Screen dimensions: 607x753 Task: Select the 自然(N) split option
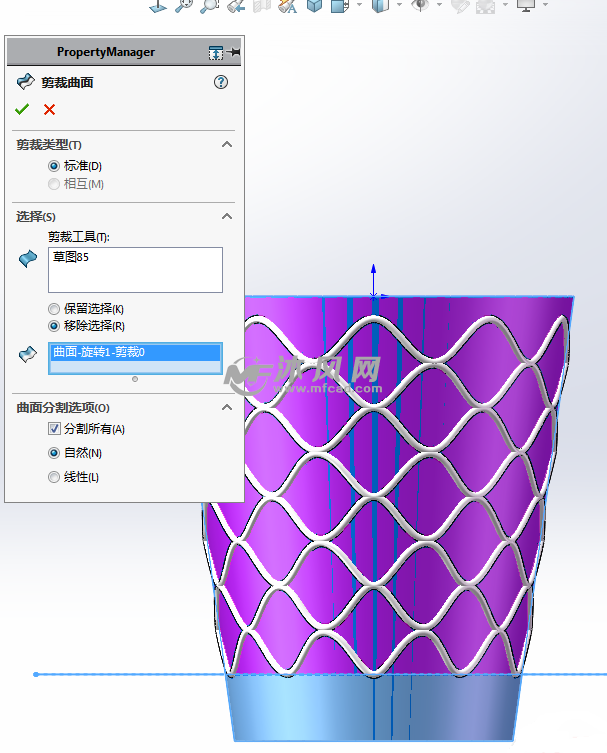click(x=54, y=453)
